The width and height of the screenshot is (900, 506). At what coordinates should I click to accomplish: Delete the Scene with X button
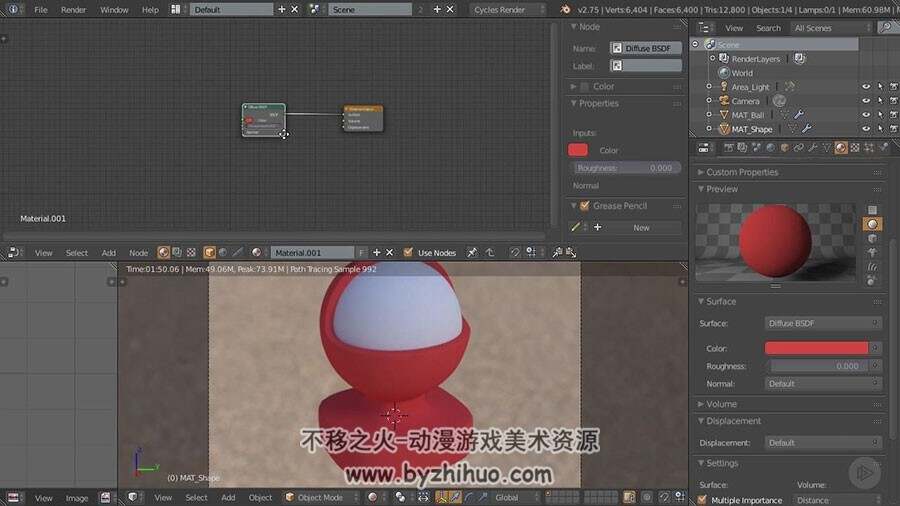[x=450, y=9]
